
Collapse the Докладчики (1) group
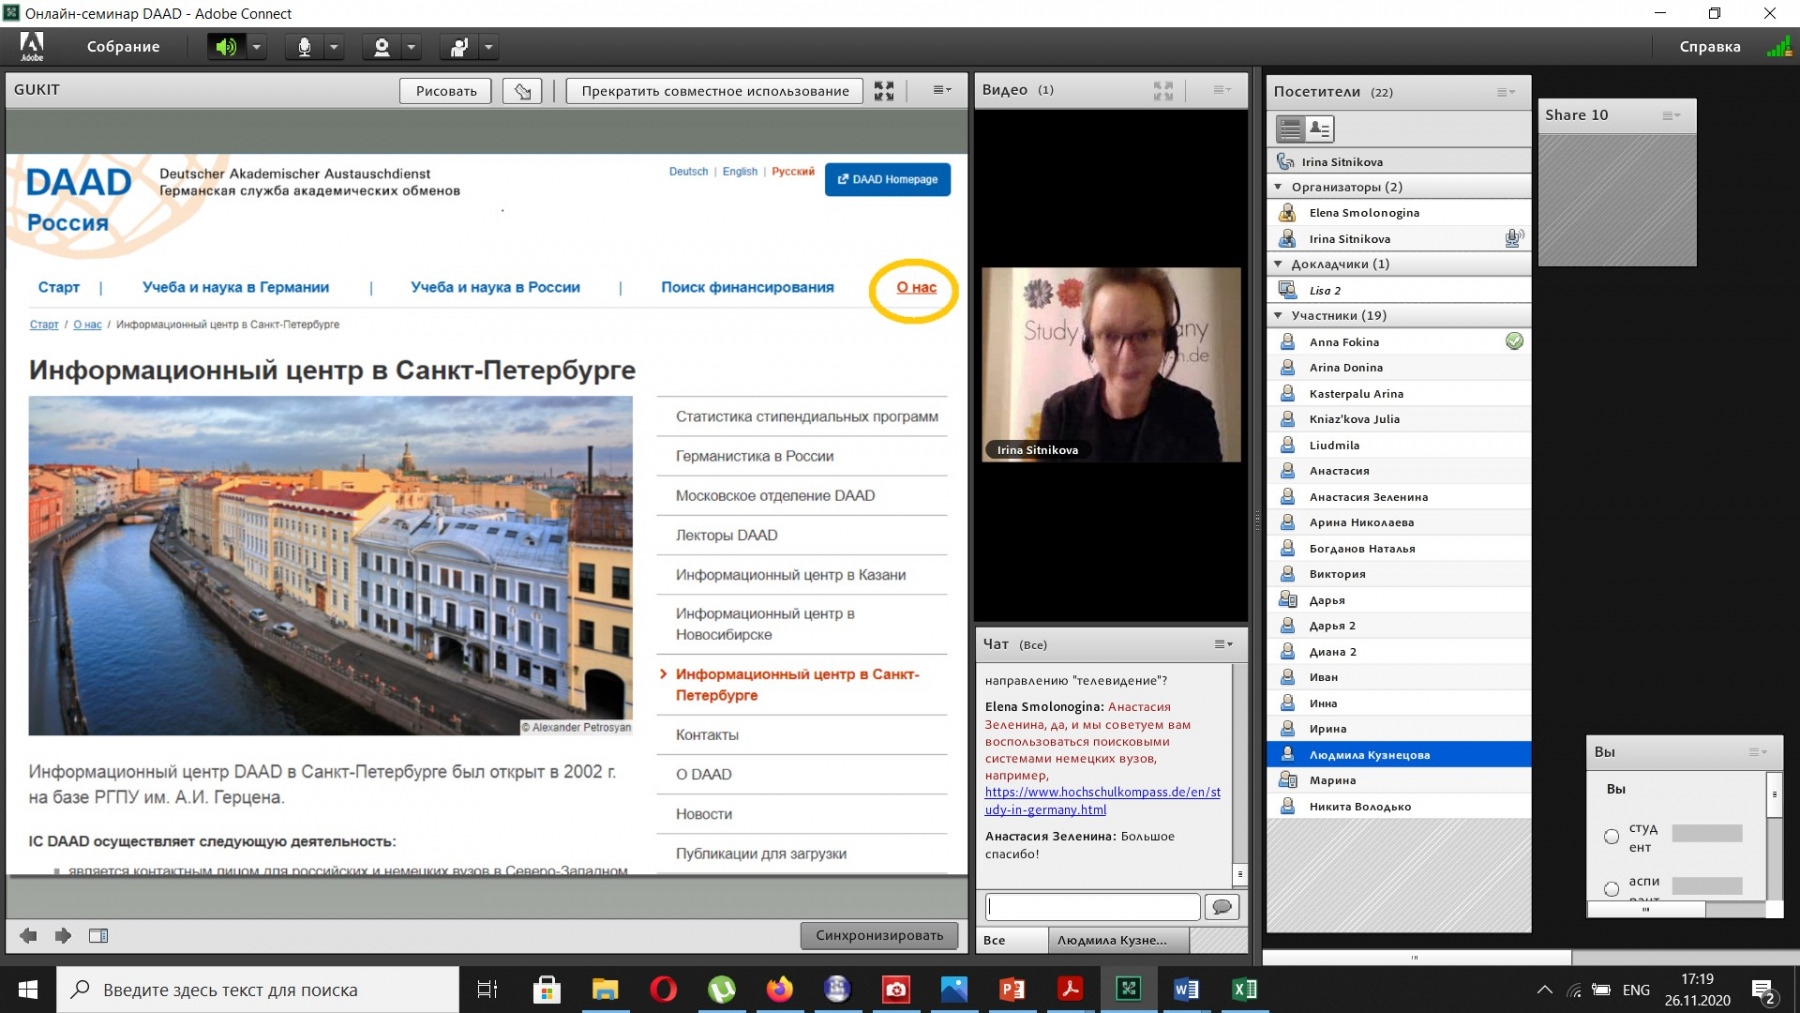pyautogui.click(x=1278, y=264)
